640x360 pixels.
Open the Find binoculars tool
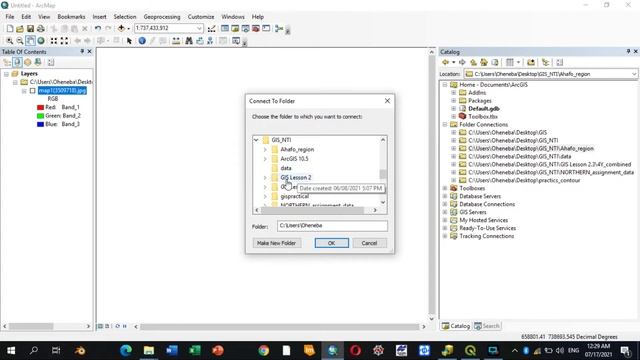point(189,41)
